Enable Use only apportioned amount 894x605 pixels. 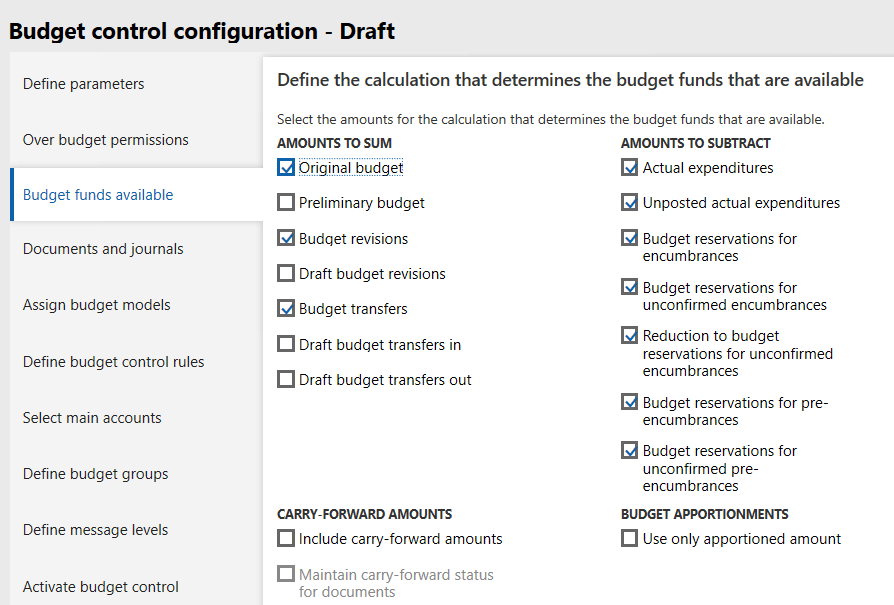click(x=630, y=539)
